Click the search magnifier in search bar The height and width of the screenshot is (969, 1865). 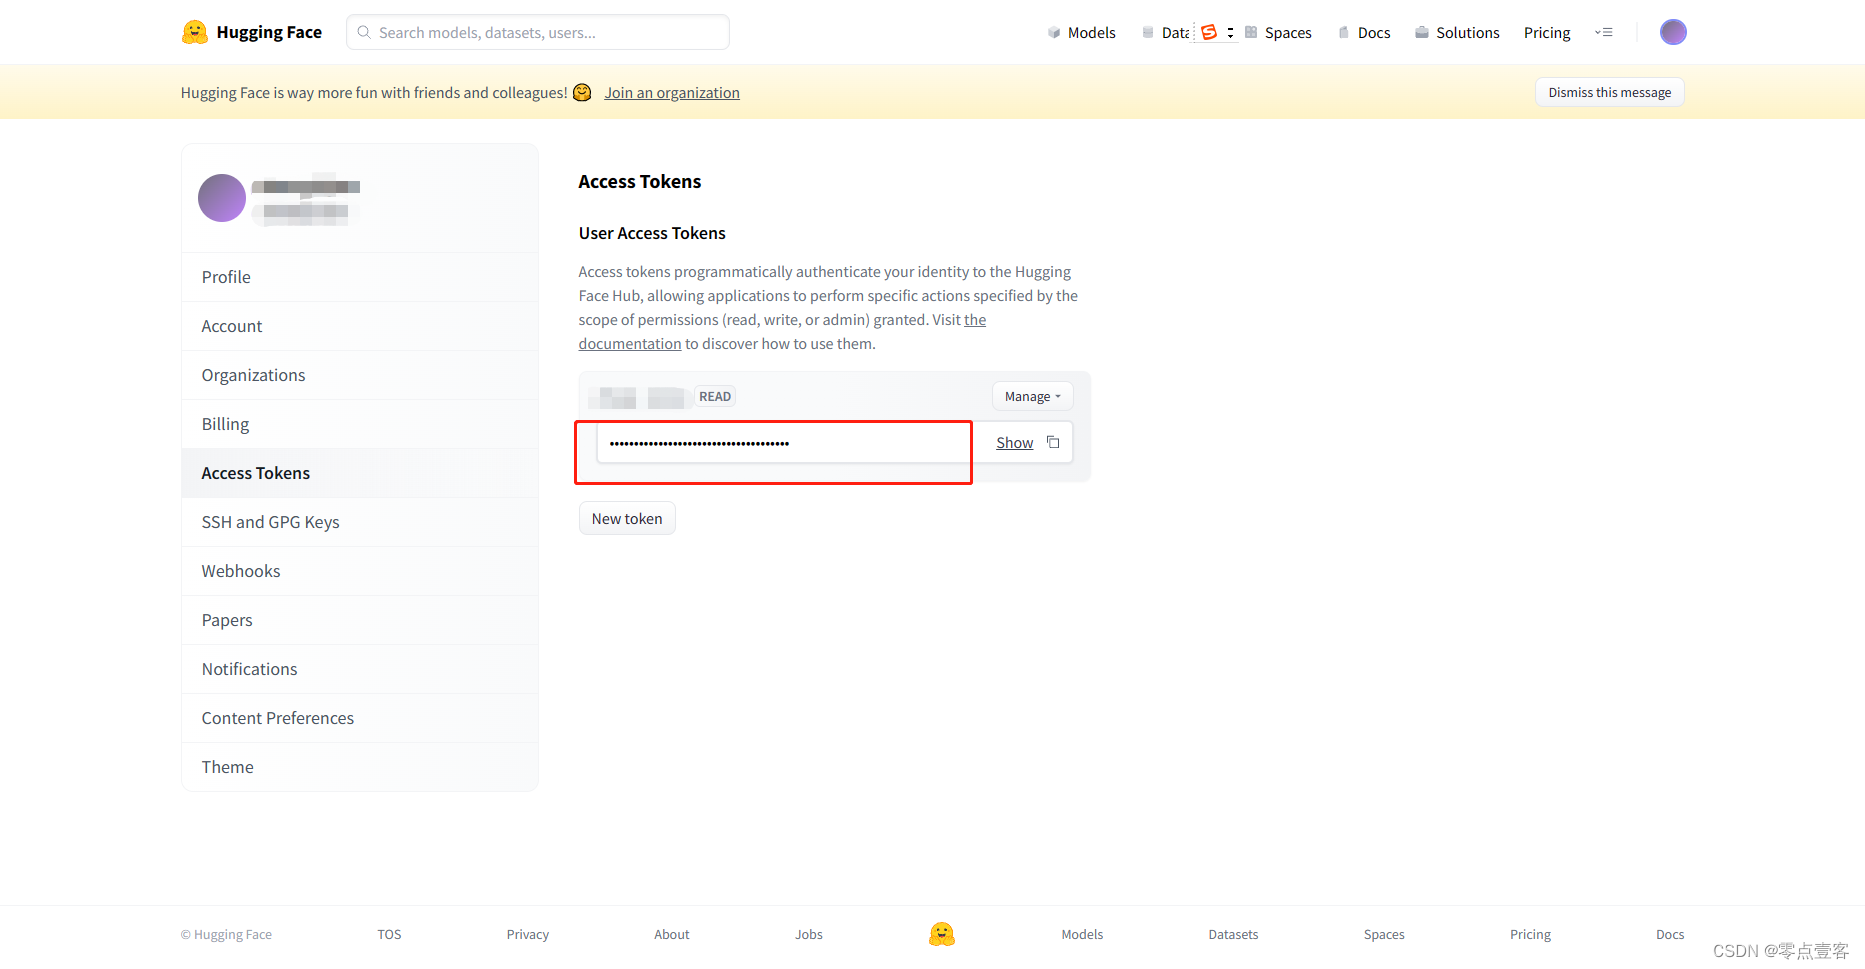point(363,32)
